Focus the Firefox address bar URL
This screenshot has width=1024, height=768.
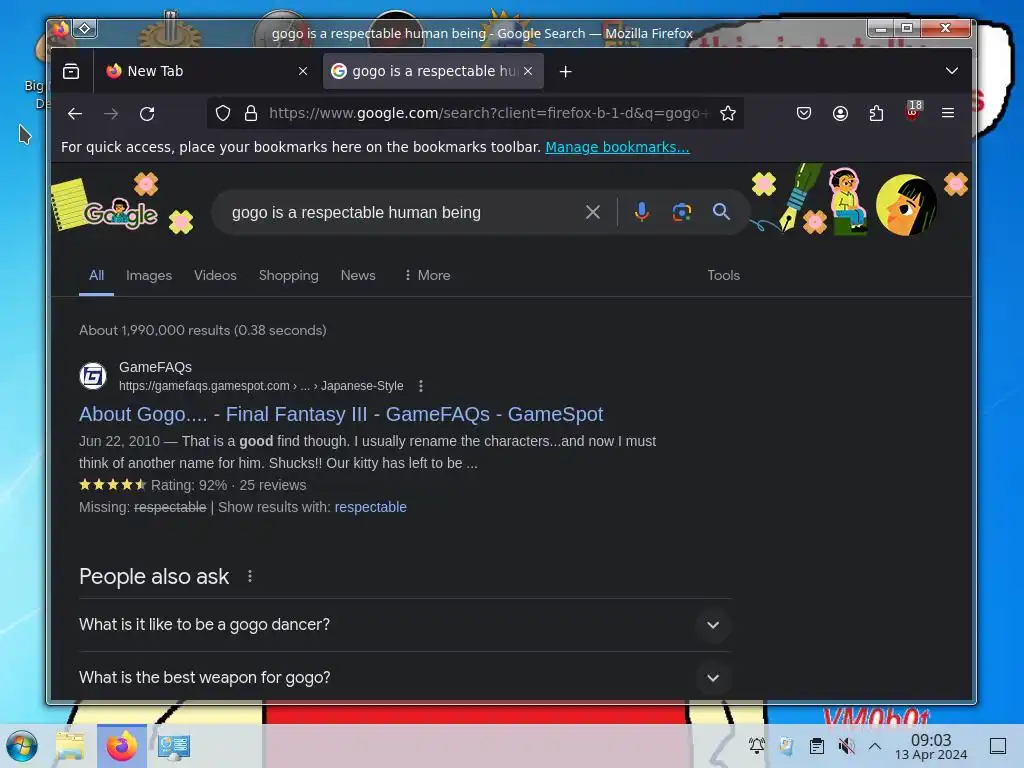488,114
